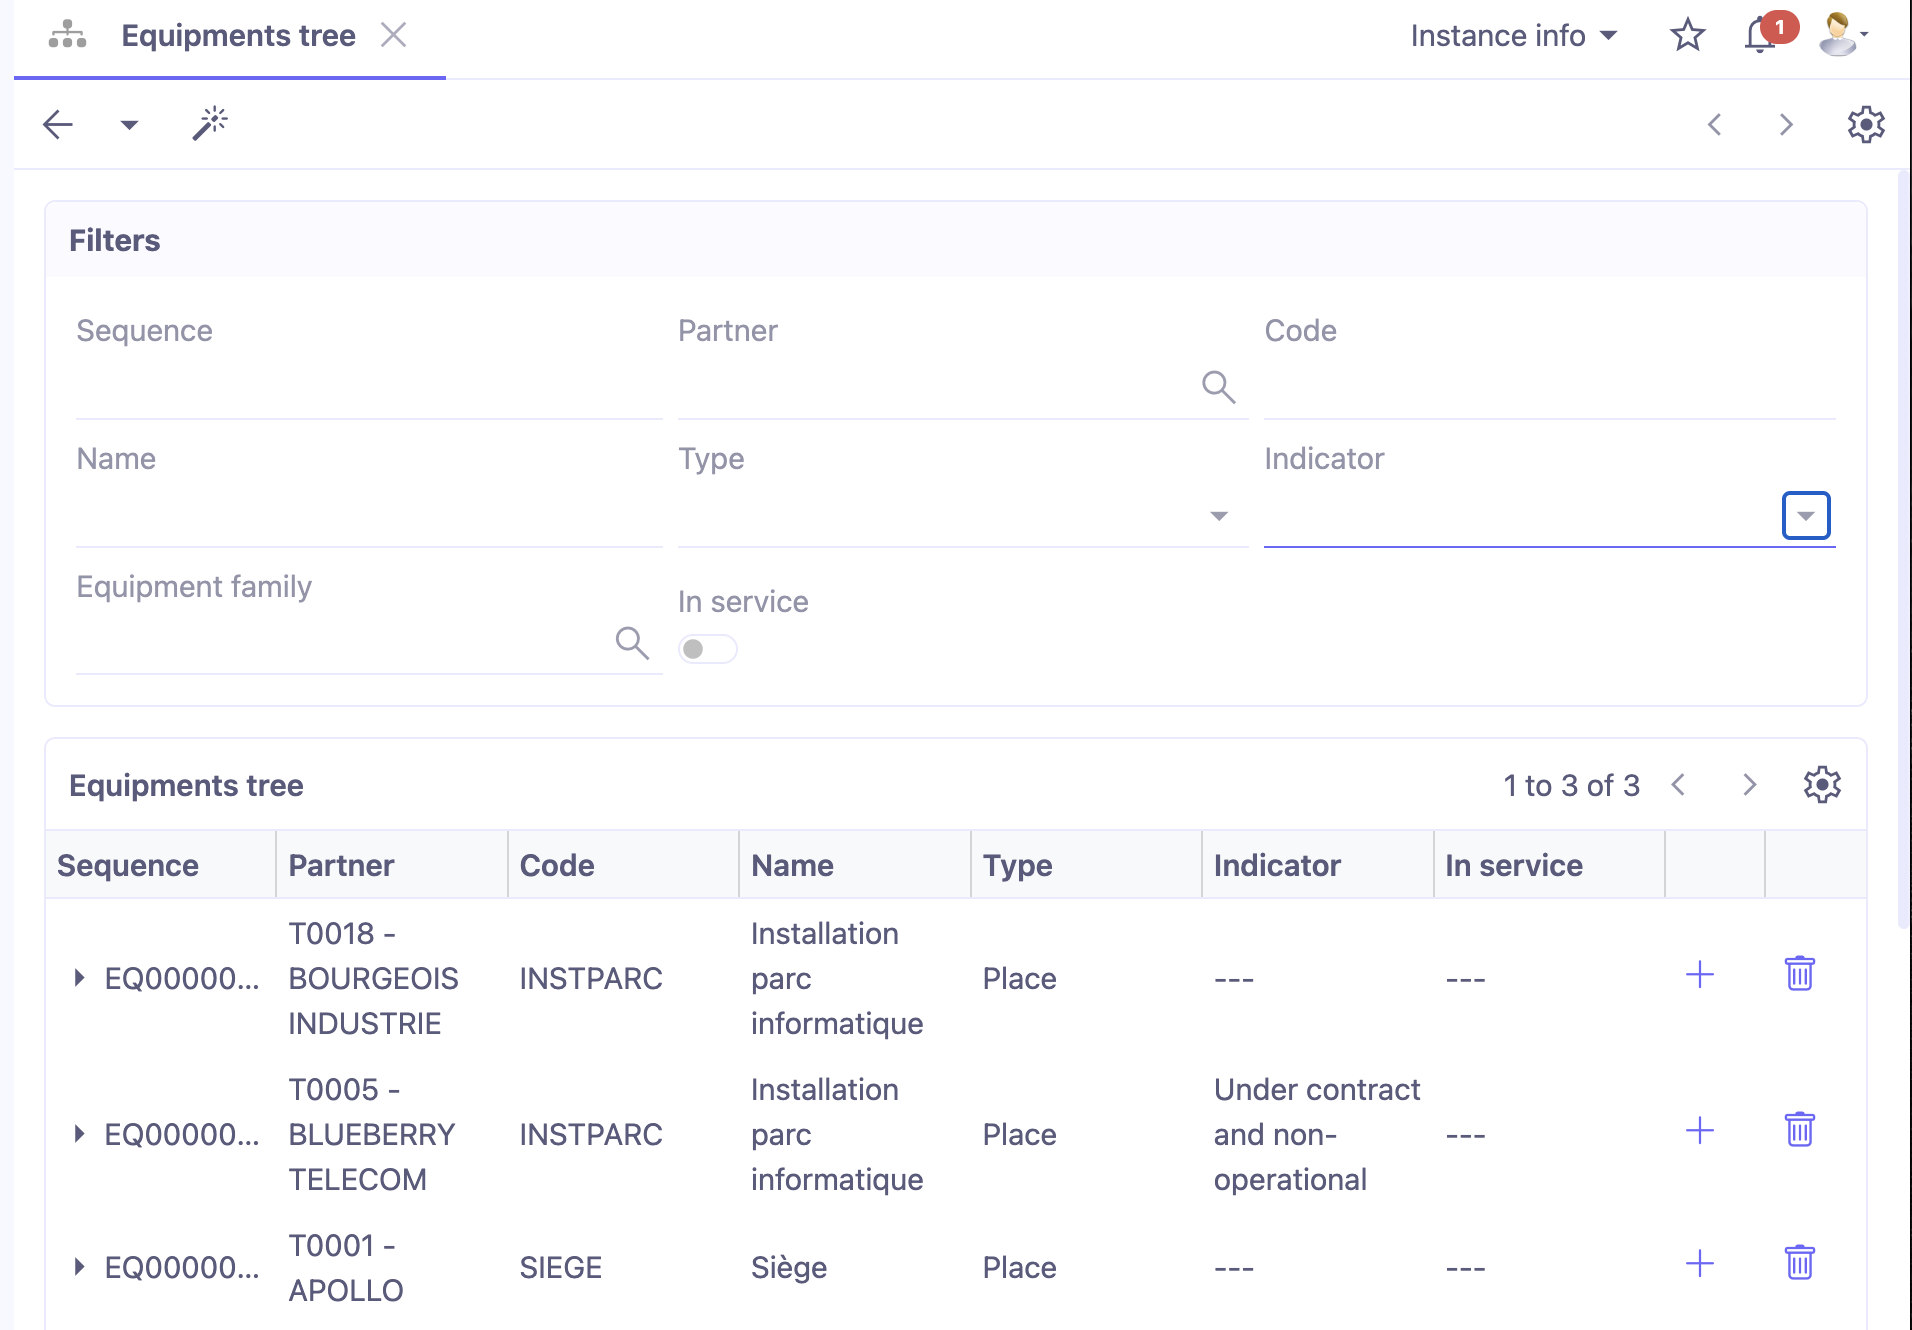Go to next page of equipments

click(x=1748, y=784)
